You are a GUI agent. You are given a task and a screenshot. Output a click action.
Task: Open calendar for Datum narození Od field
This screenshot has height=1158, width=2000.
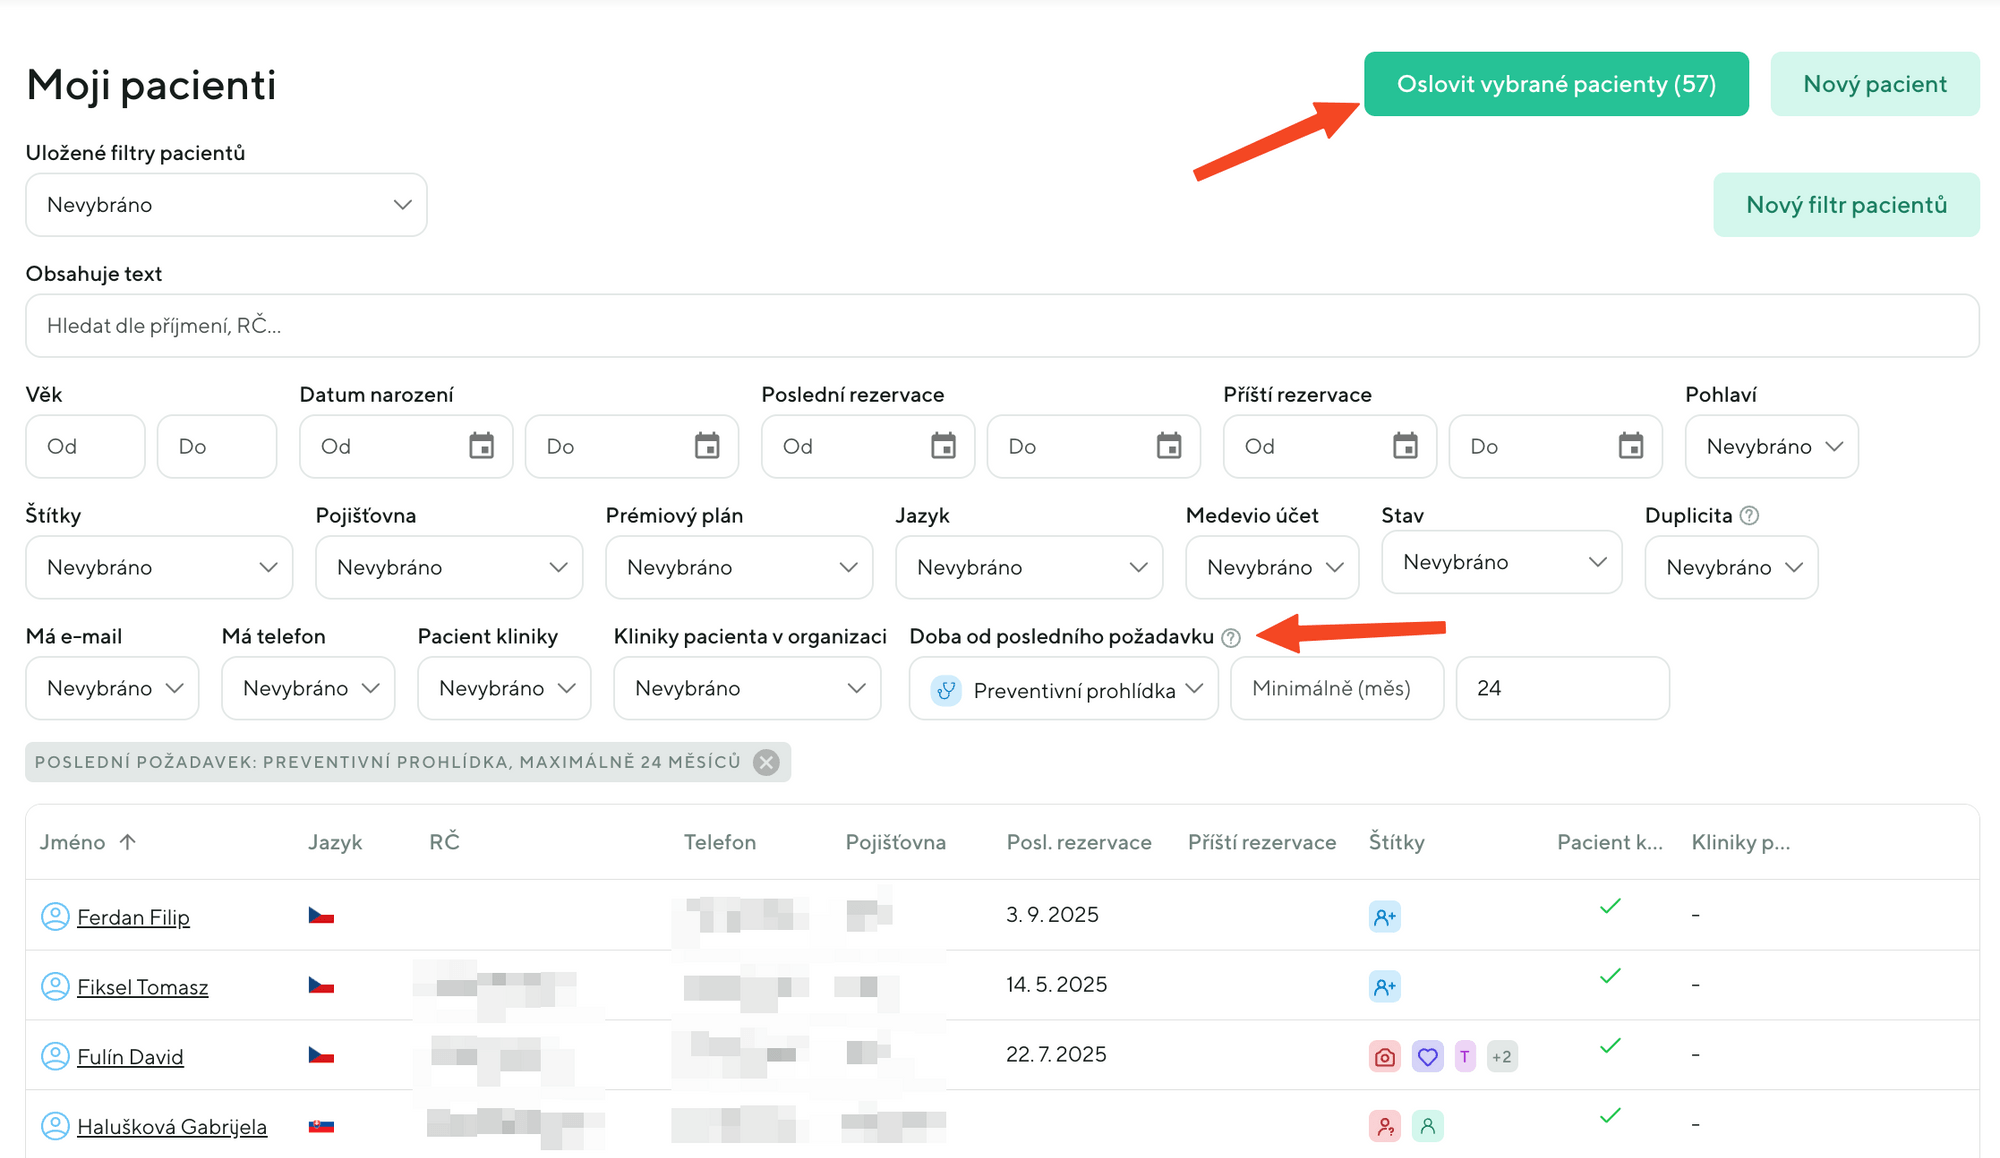(x=481, y=446)
